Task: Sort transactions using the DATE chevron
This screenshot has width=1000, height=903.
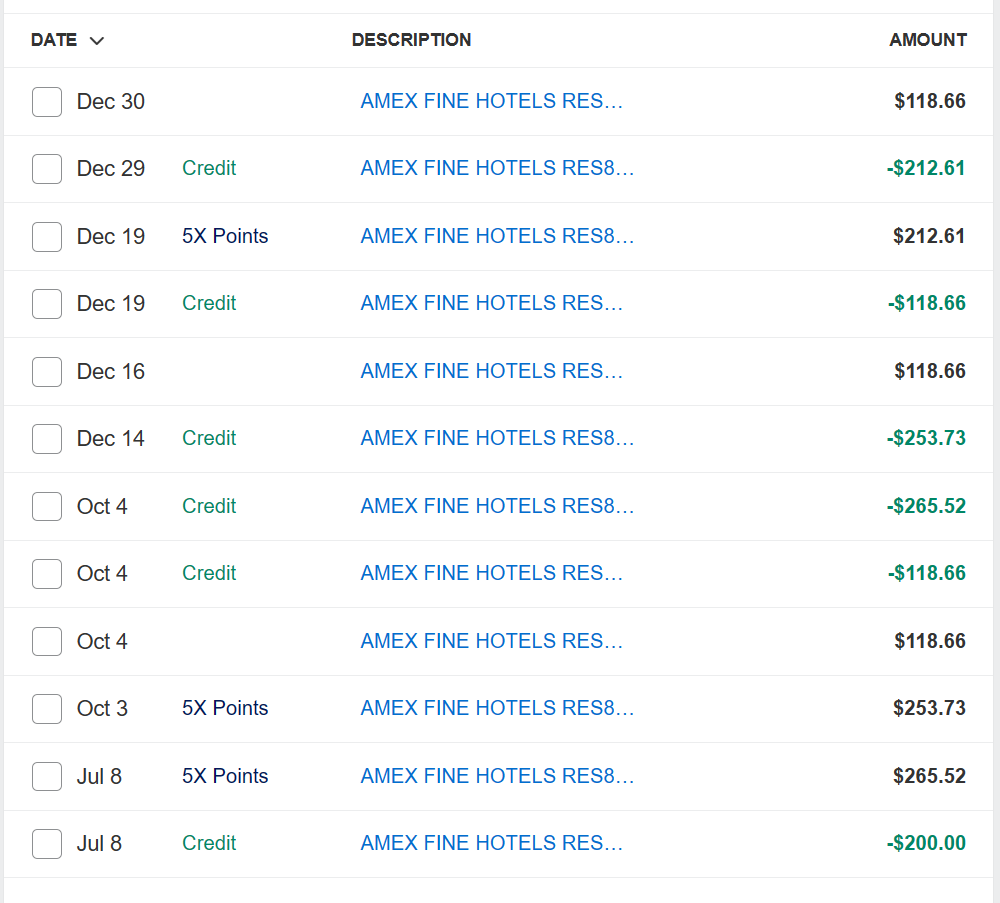Action: [97, 41]
